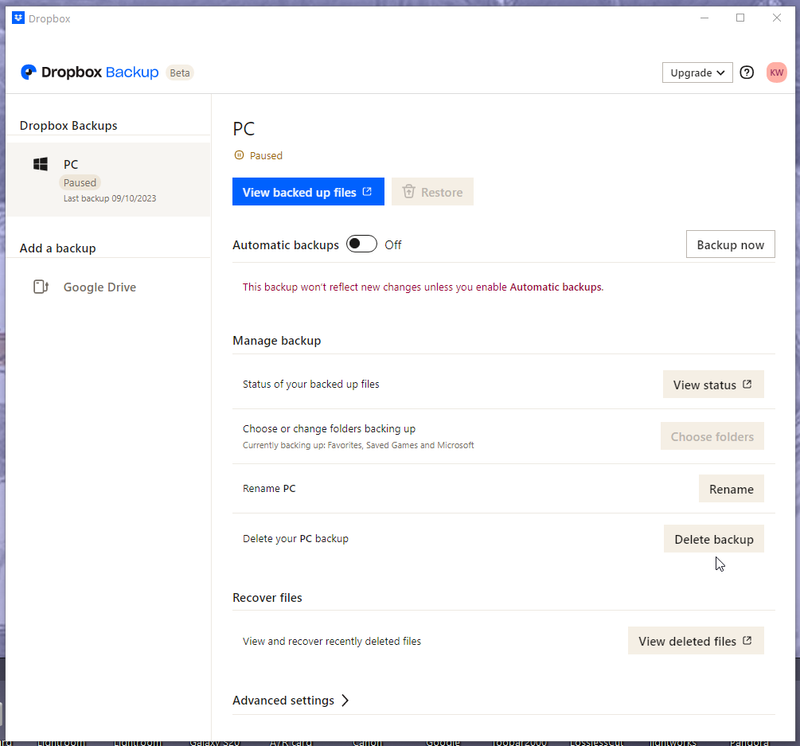This screenshot has width=800, height=746.
Task: Click the Dropbox icon in title bar
Action: click(18, 18)
